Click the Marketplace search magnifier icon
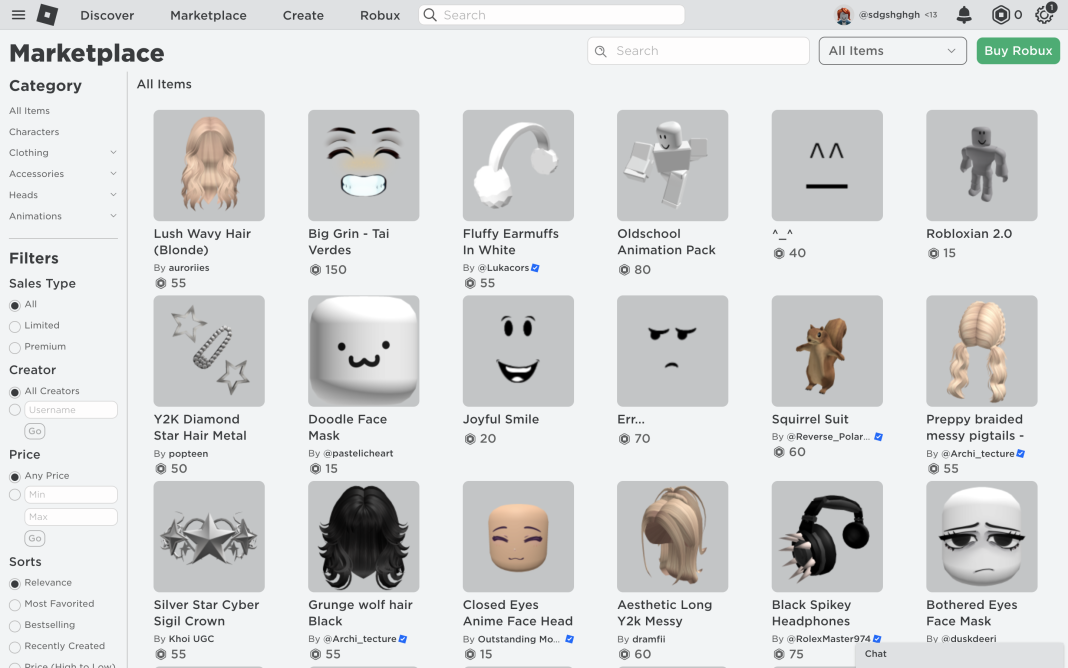Screen dimensions: 1068x668 (601, 51)
